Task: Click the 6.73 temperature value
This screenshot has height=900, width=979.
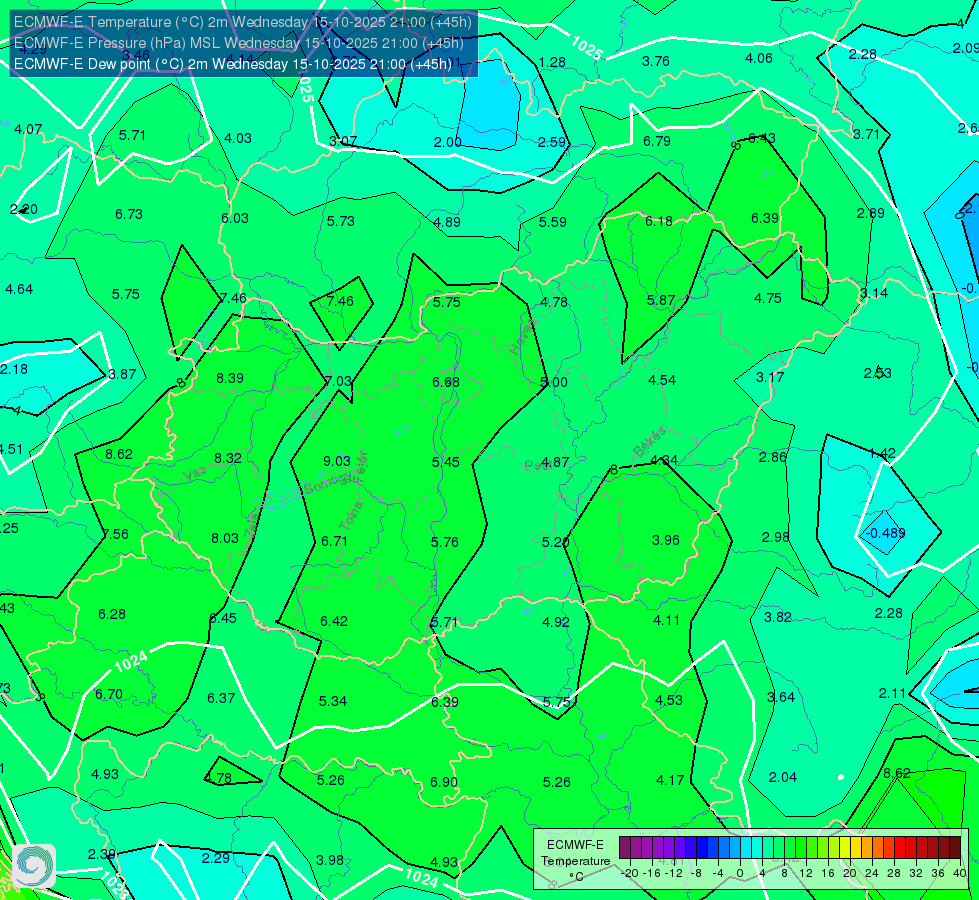Action: (129, 214)
